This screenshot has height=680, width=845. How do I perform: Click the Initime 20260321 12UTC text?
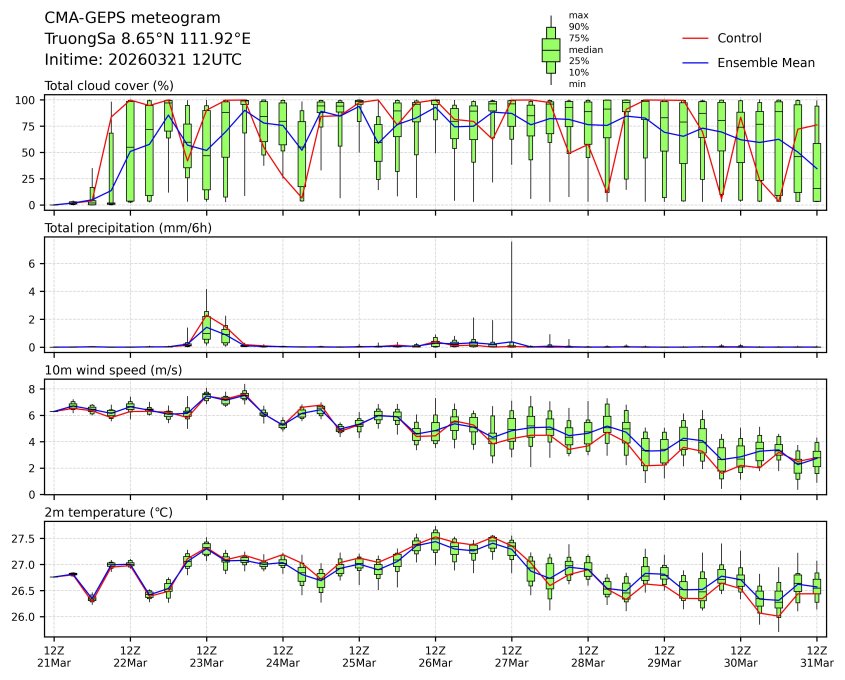pyautogui.click(x=143, y=59)
